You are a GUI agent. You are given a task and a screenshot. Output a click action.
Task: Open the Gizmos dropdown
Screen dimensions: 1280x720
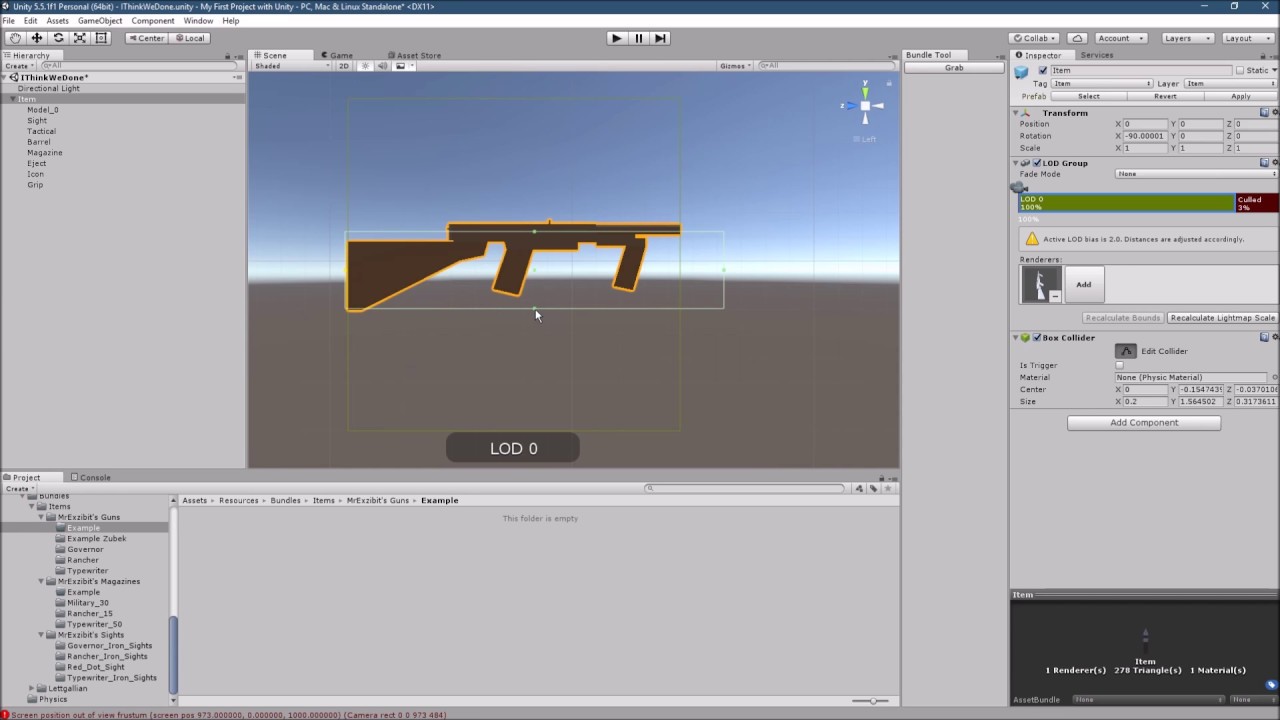coord(735,66)
